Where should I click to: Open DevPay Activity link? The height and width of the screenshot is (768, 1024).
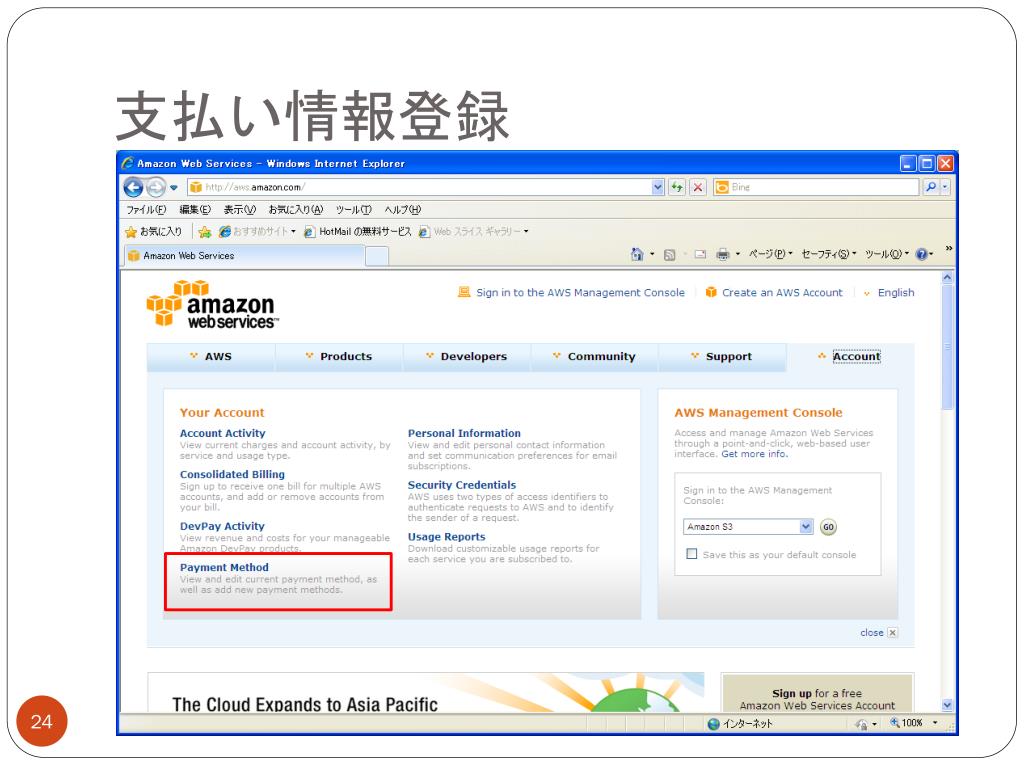tap(222, 526)
